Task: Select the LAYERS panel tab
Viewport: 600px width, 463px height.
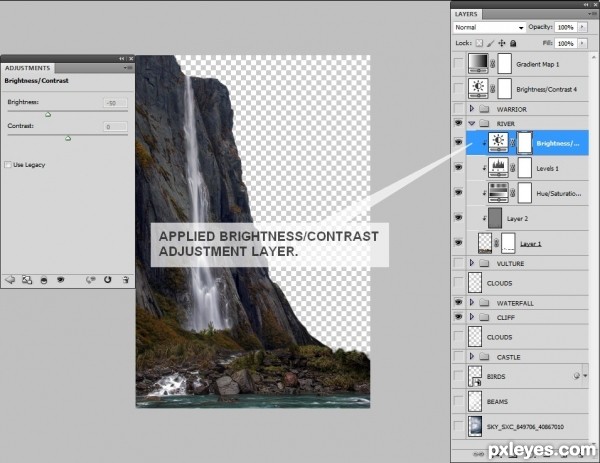Action: [x=466, y=14]
